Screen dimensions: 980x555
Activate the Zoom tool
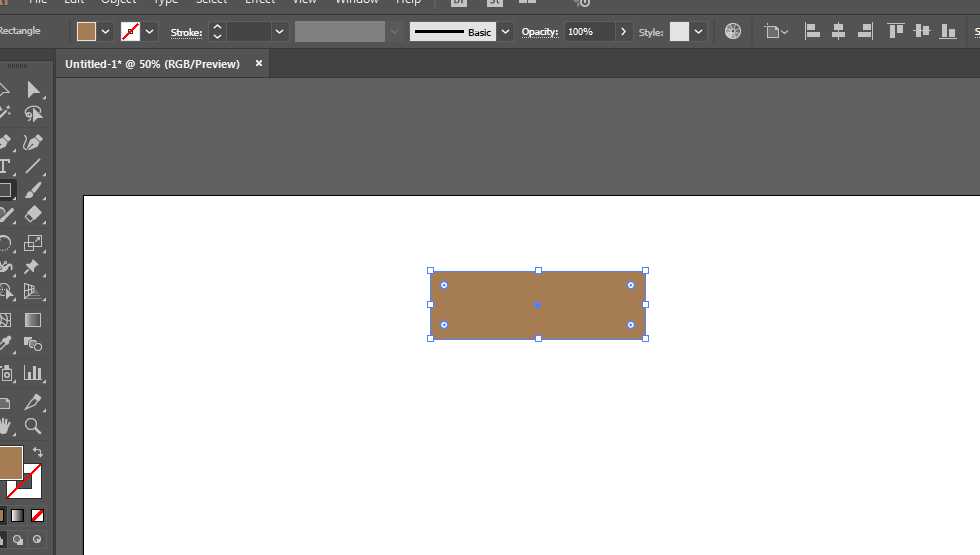(x=33, y=426)
